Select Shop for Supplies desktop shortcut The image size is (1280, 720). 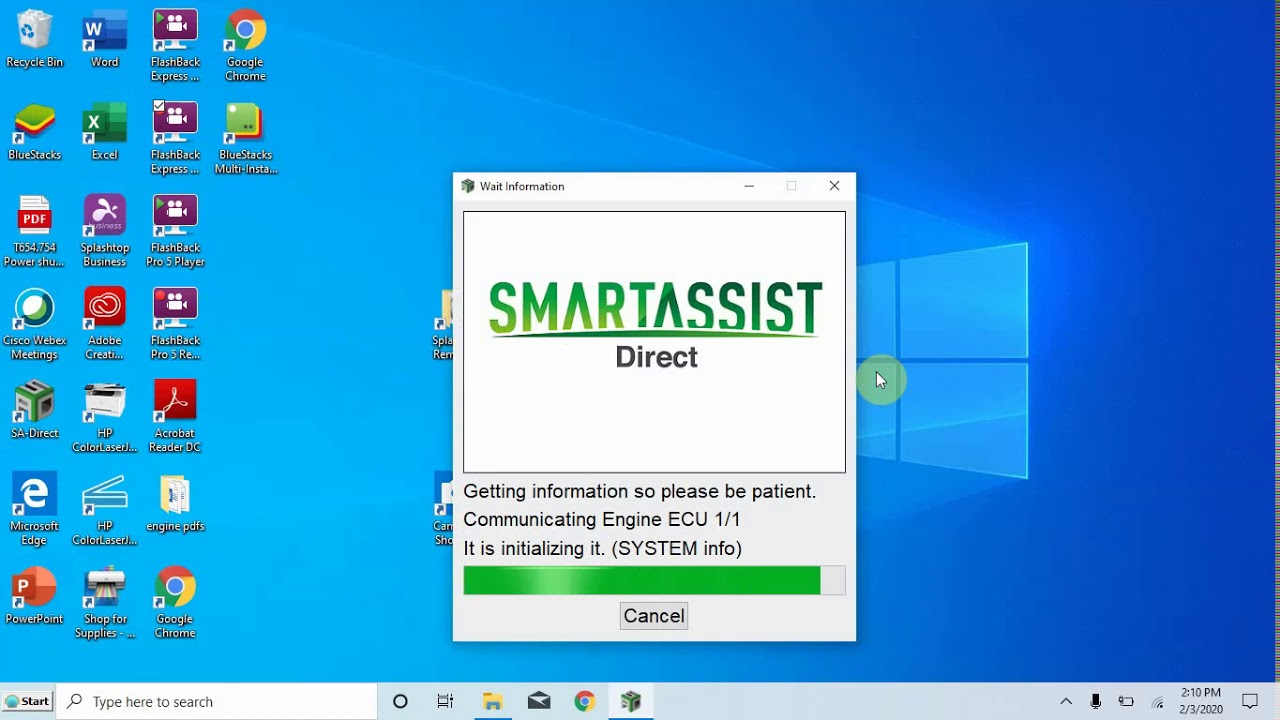[104, 603]
